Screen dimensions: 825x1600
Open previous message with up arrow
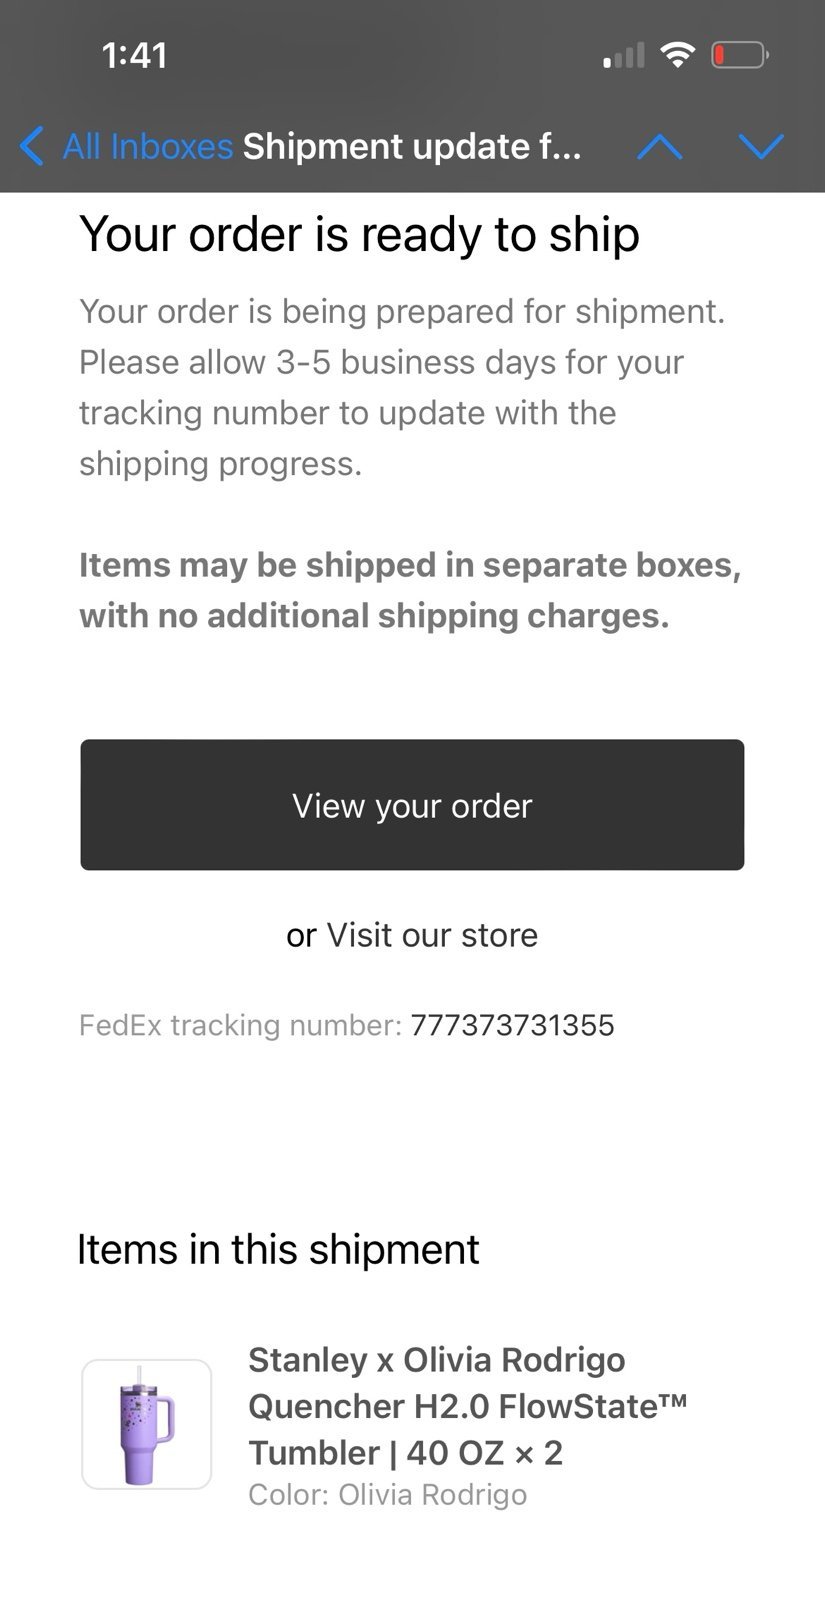(660, 147)
